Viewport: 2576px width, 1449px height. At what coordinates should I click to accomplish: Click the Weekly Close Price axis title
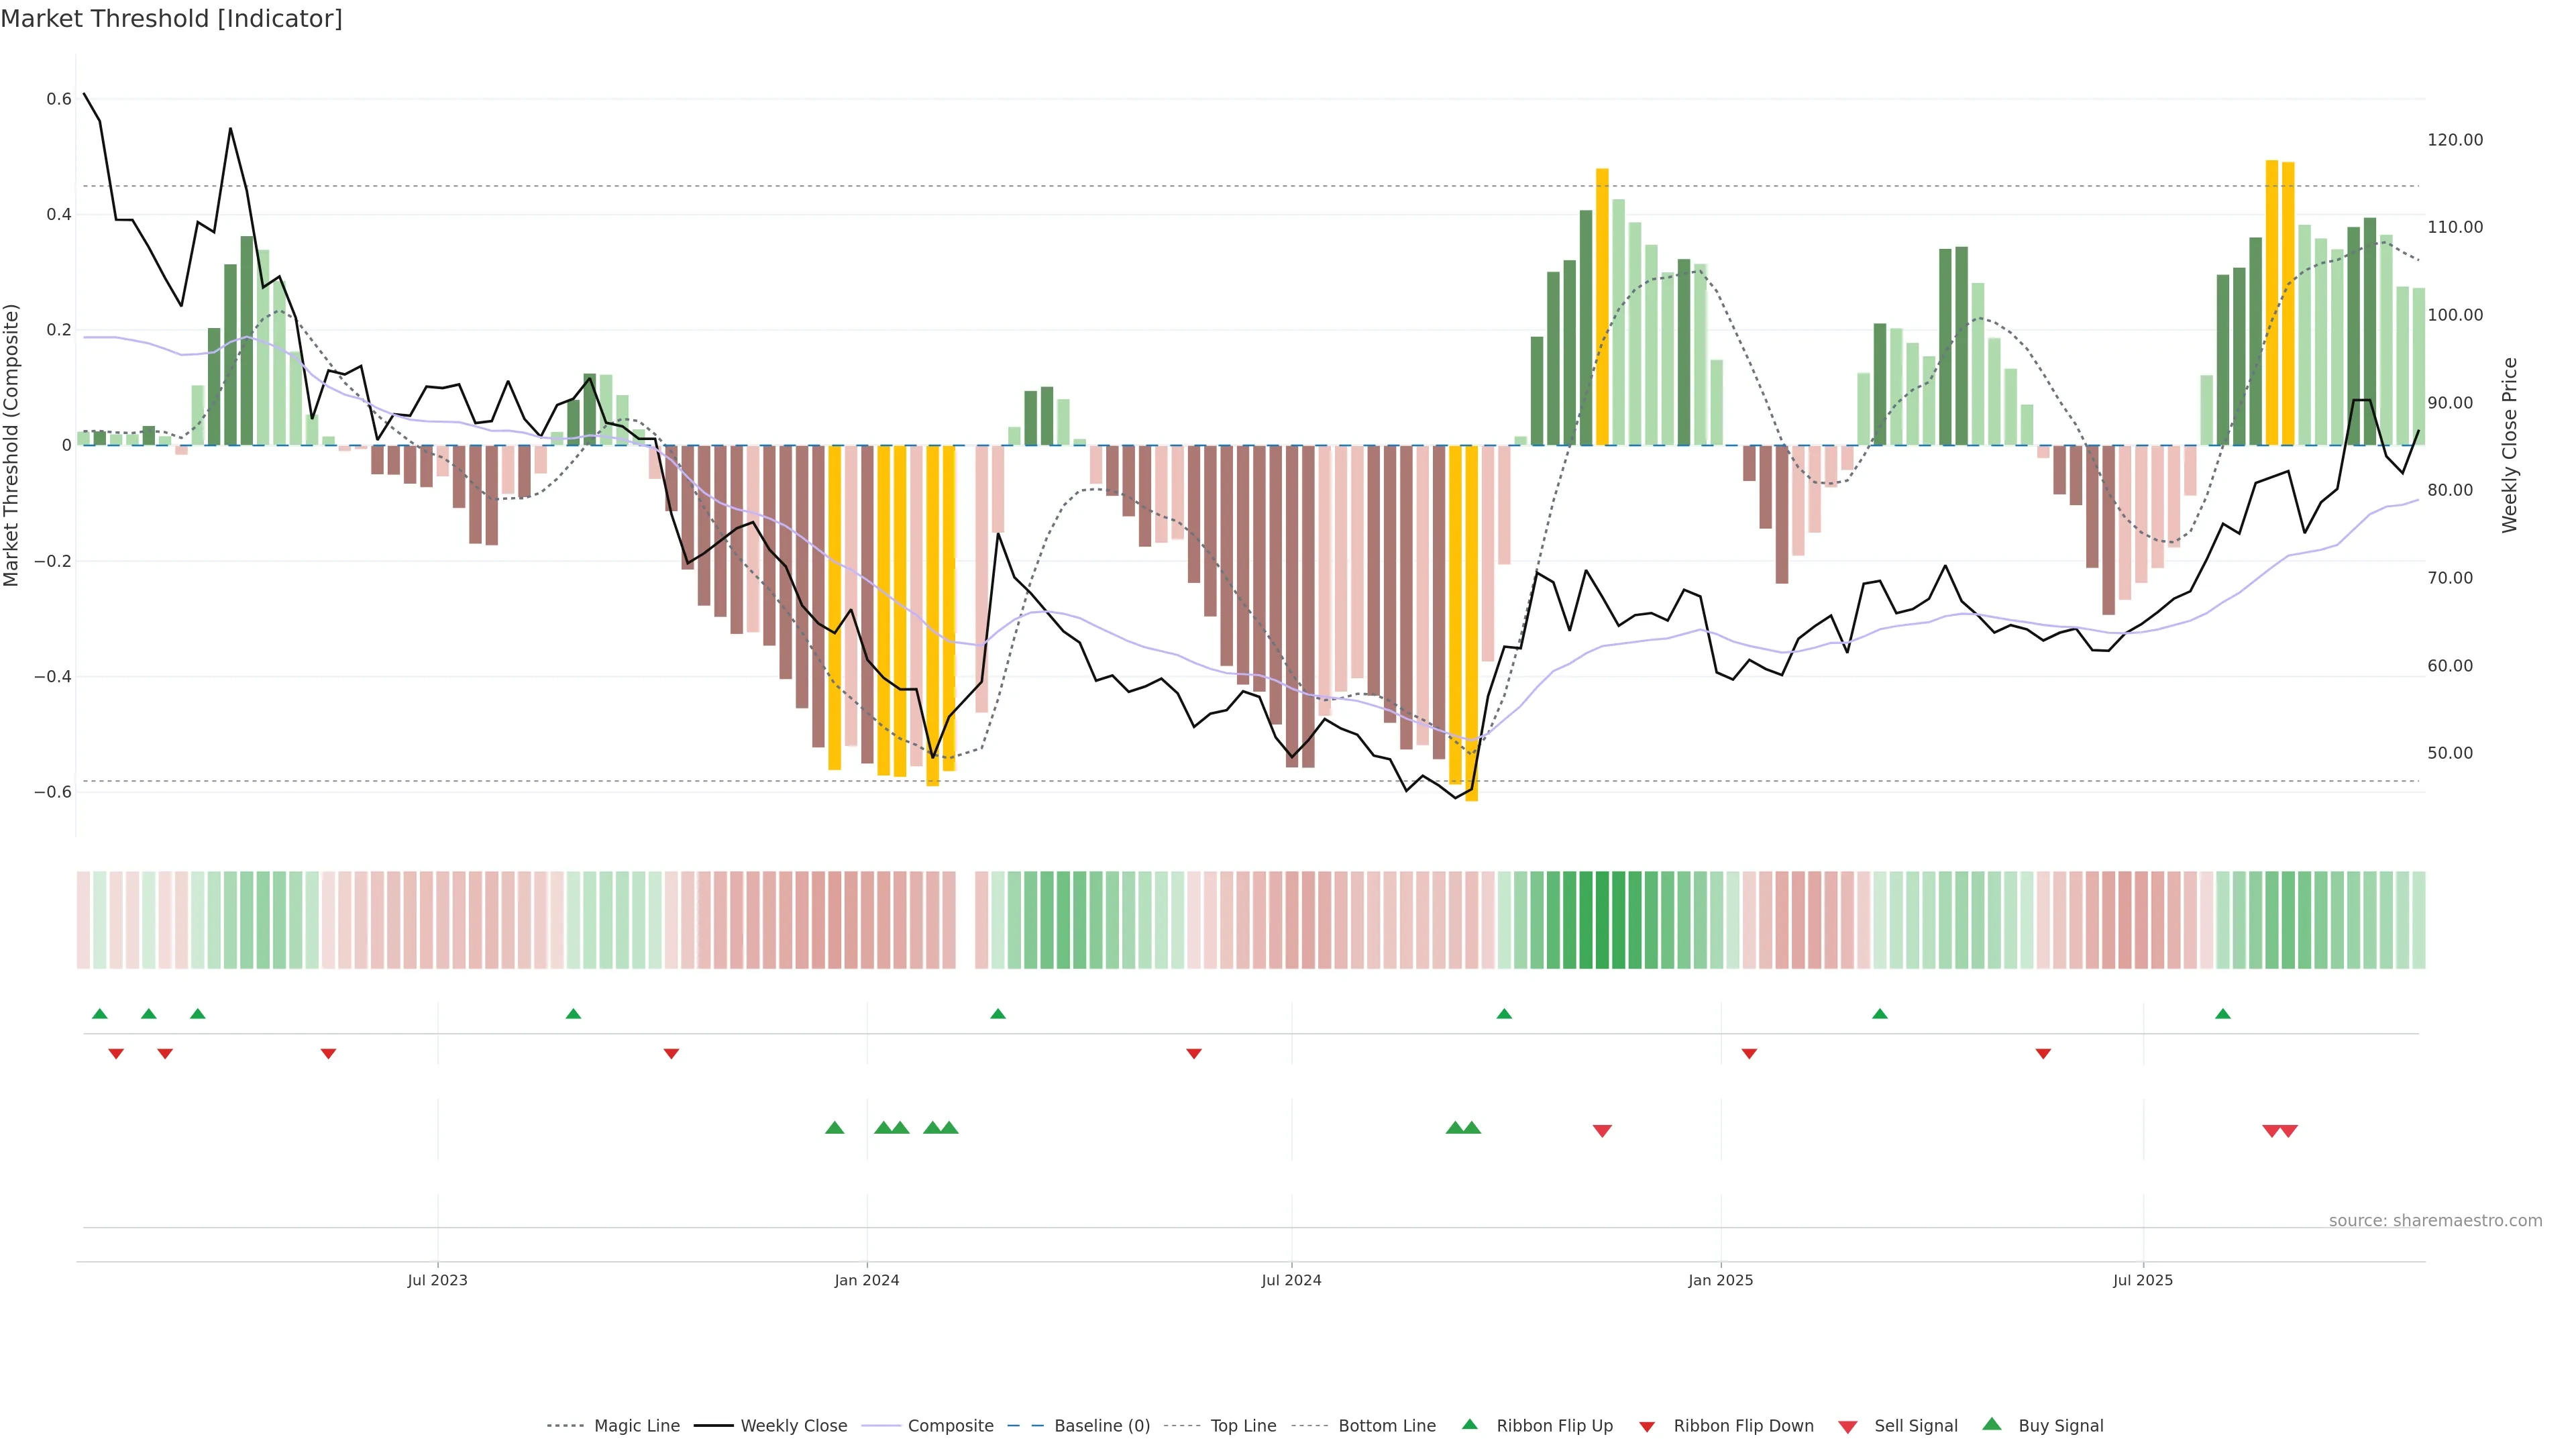pyautogui.click(x=2510, y=445)
